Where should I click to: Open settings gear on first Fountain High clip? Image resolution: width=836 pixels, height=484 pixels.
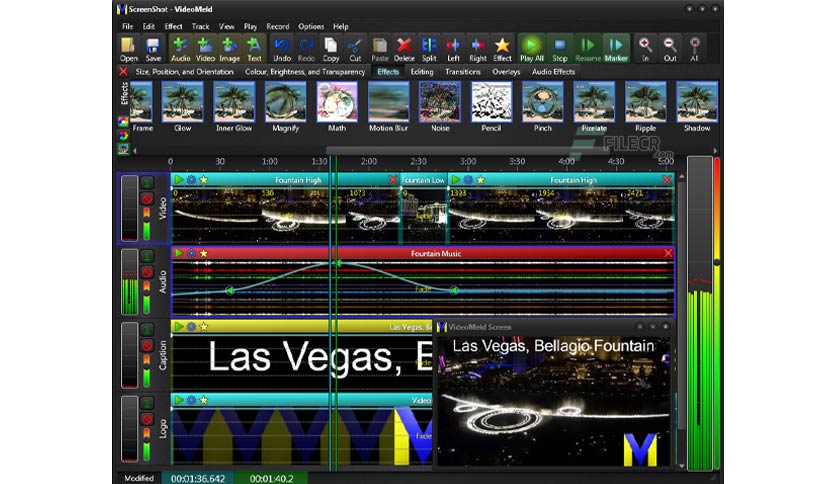click(x=191, y=180)
